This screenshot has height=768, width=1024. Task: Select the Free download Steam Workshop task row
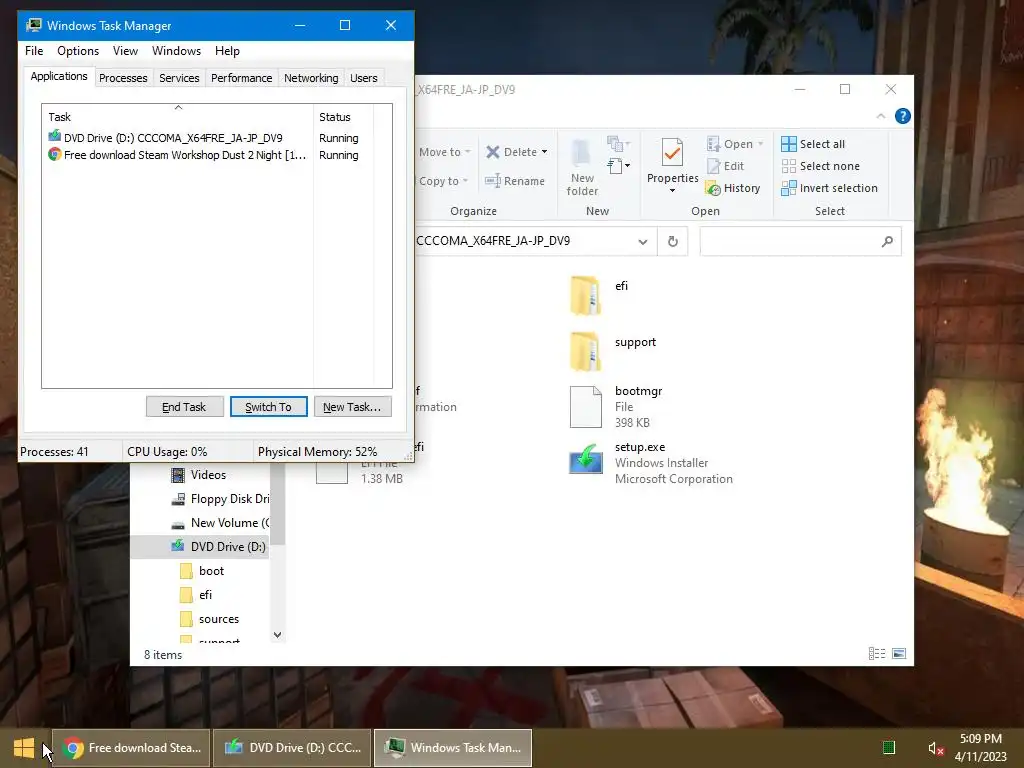pyautogui.click(x=207, y=155)
